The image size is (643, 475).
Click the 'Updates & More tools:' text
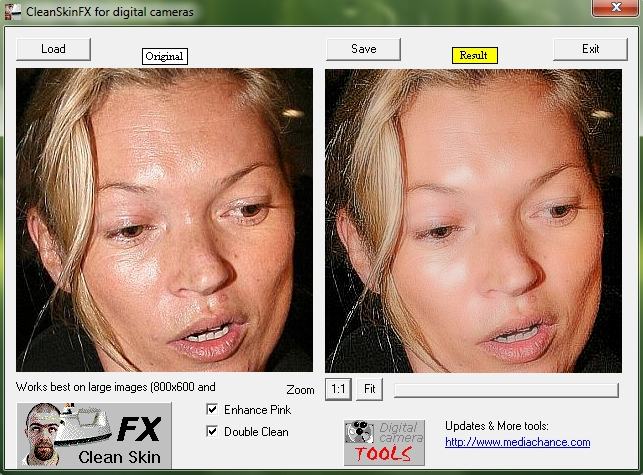(x=497, y=426)
